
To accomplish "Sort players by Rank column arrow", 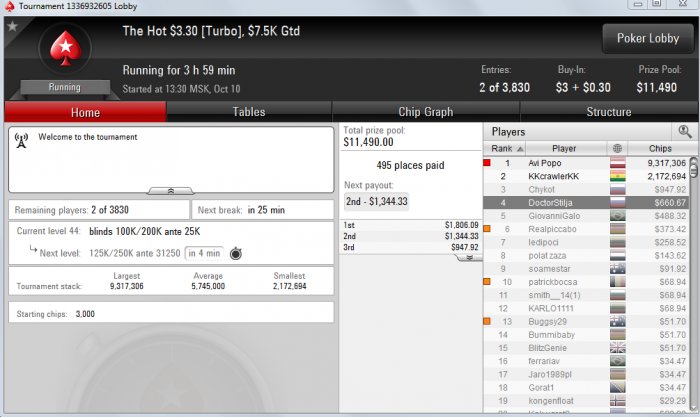I will (520, 149).
